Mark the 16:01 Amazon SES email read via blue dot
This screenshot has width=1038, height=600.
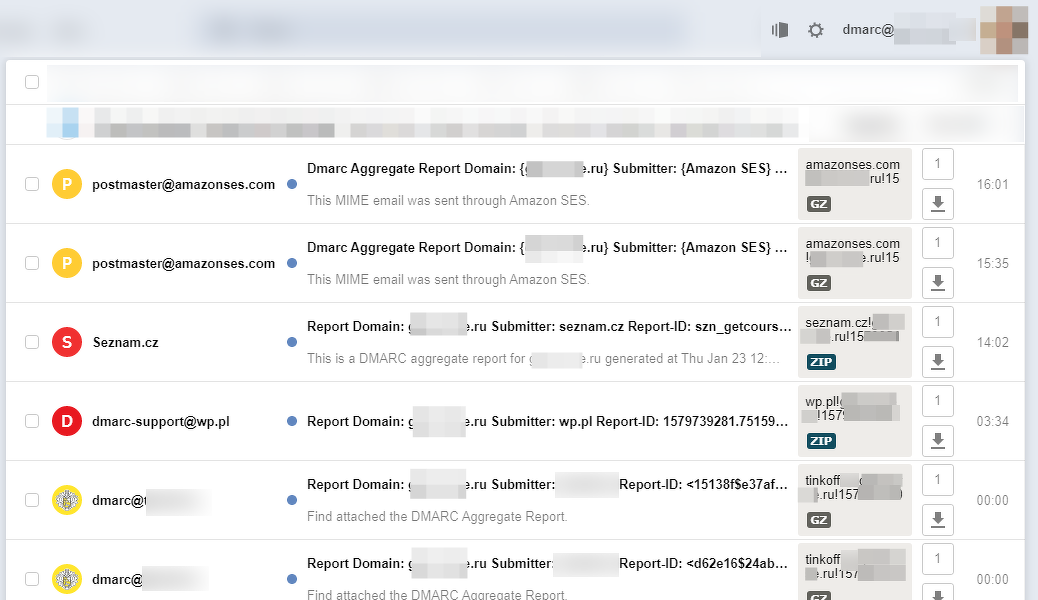coord(292,184)
